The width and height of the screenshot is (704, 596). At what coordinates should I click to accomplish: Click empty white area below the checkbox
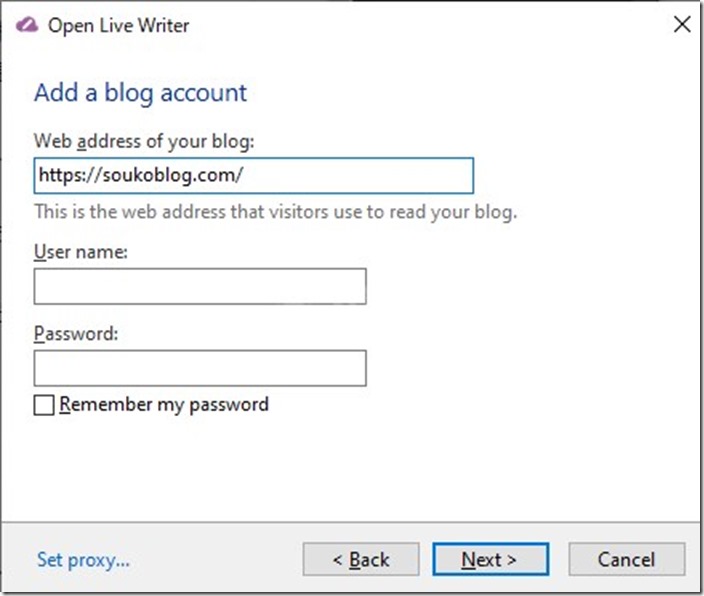pos(350,469)
